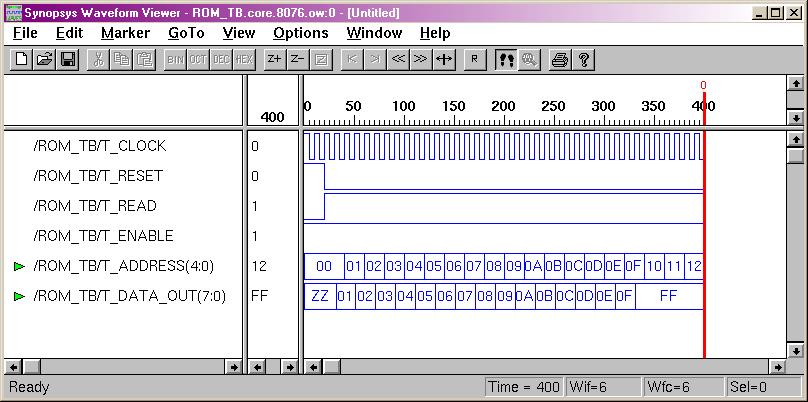808x402 pixels.
Task: Open the Marker menu
Action: pos(125,33)
